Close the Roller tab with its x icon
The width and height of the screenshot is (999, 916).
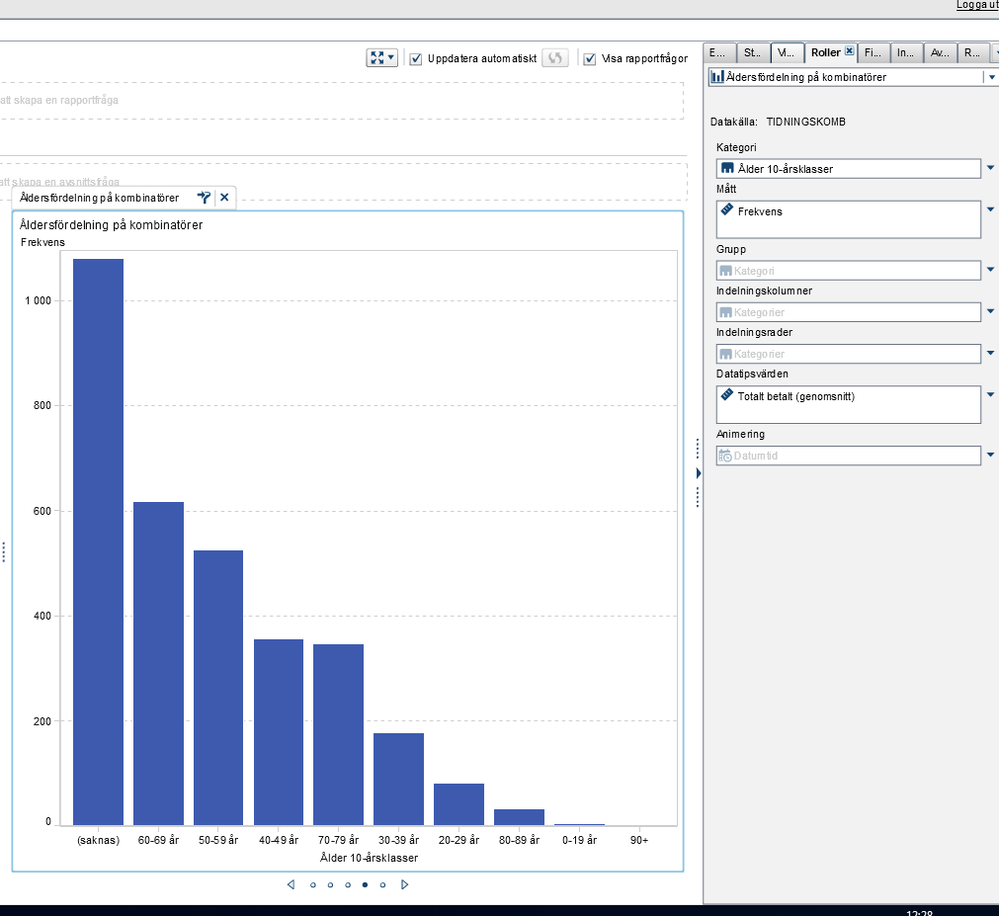849,52
